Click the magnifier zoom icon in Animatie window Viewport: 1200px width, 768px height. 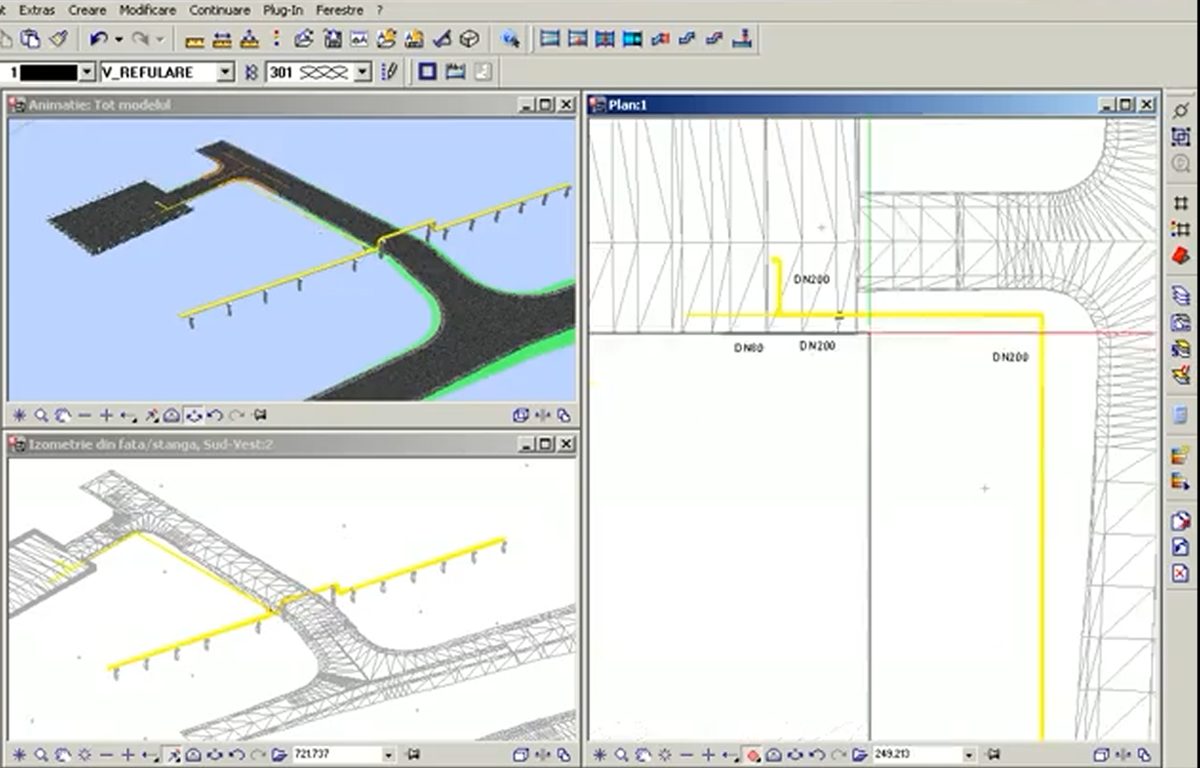coord(41,415)
